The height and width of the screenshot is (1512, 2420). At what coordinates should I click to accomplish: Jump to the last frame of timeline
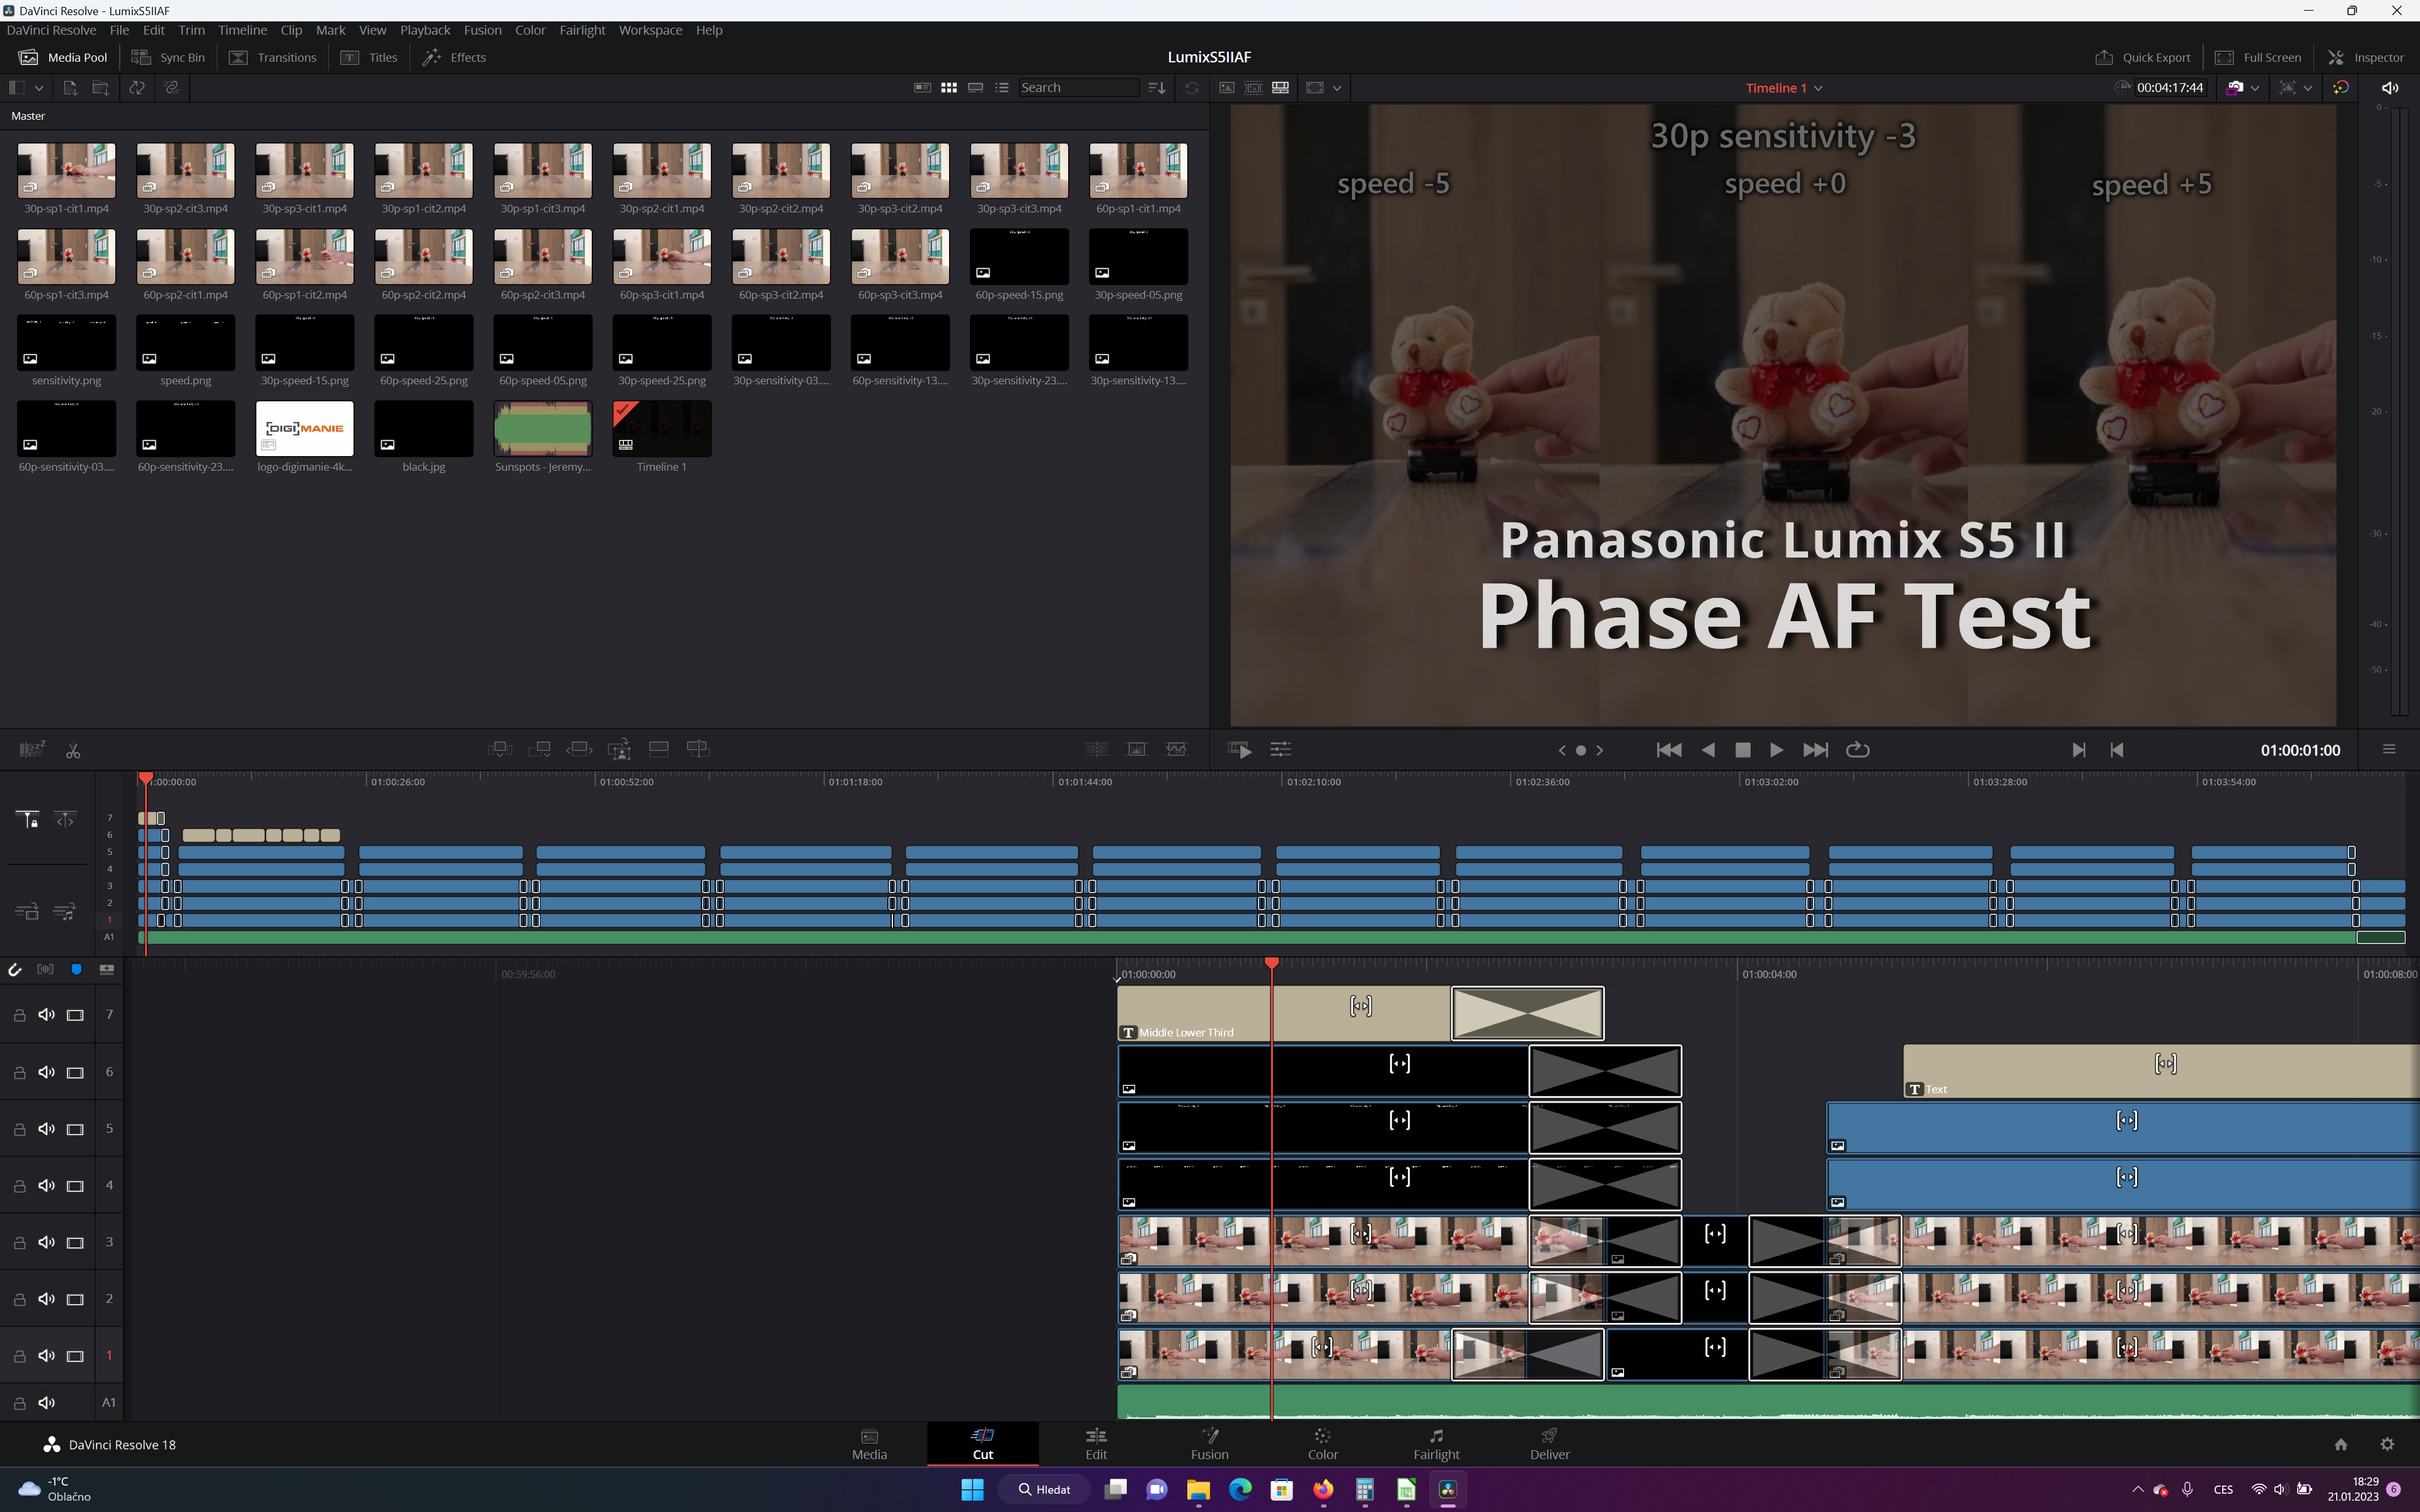[1815, 750]
